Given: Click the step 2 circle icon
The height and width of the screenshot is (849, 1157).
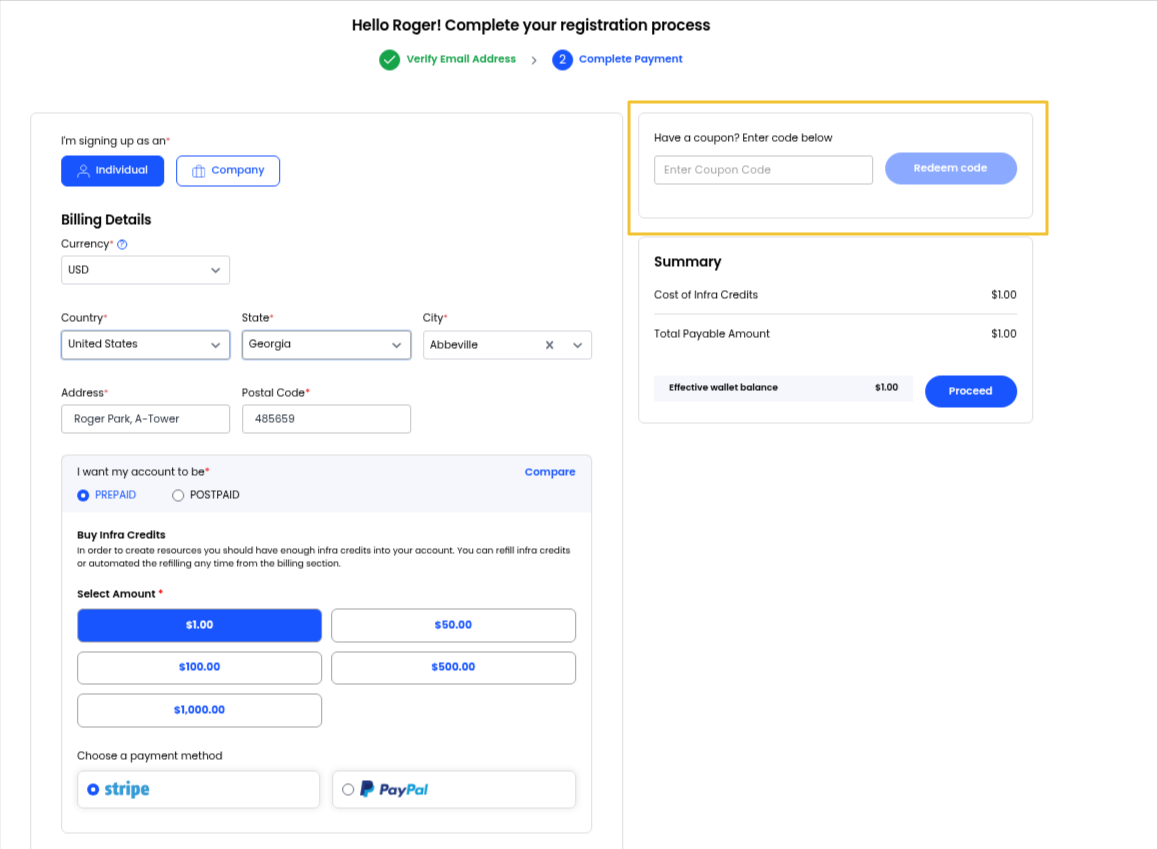Looking at the screenshot, I should coord(562,60).
